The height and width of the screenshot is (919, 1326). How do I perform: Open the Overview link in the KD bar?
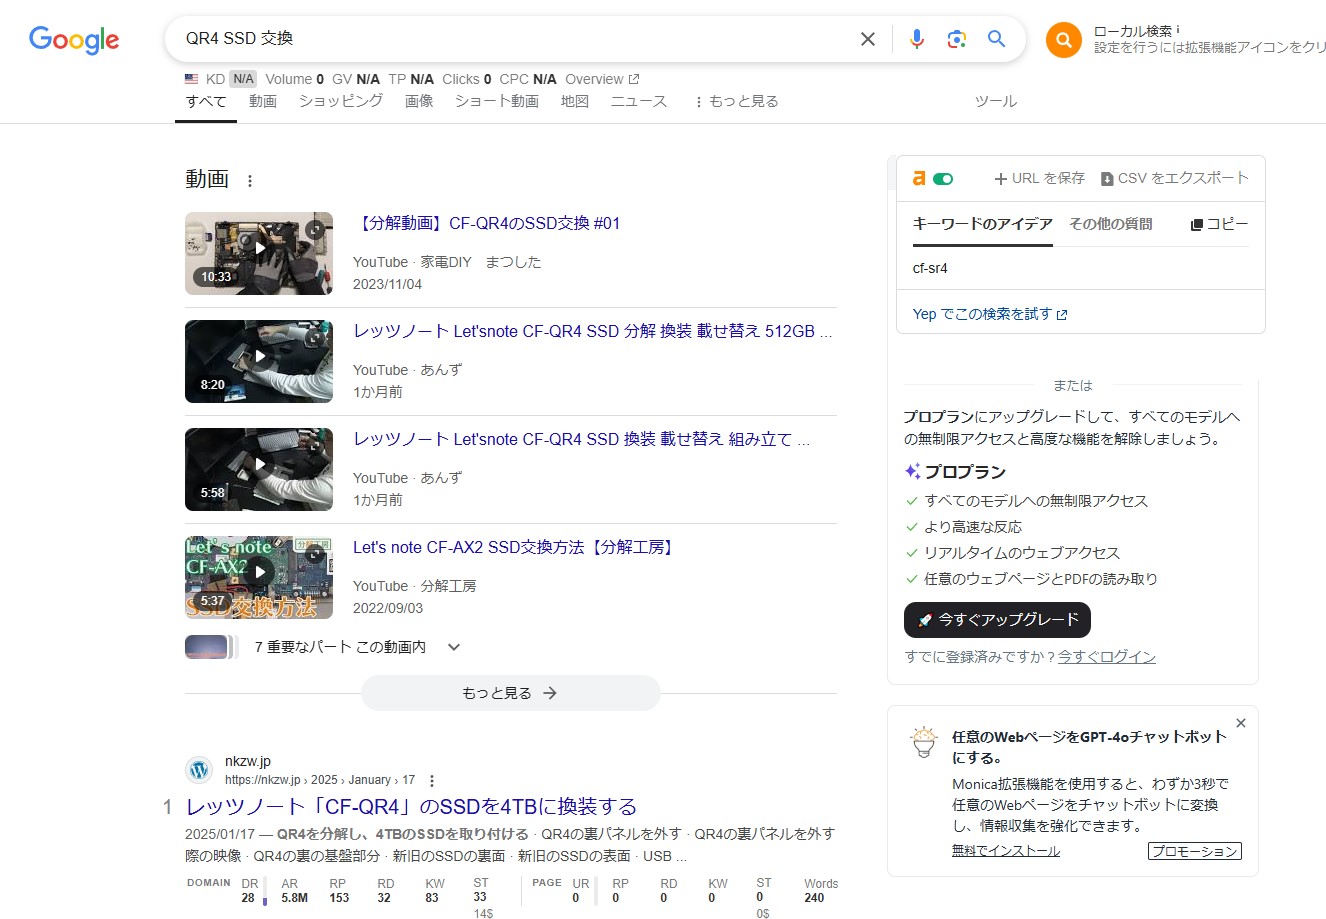coord(602,79)
